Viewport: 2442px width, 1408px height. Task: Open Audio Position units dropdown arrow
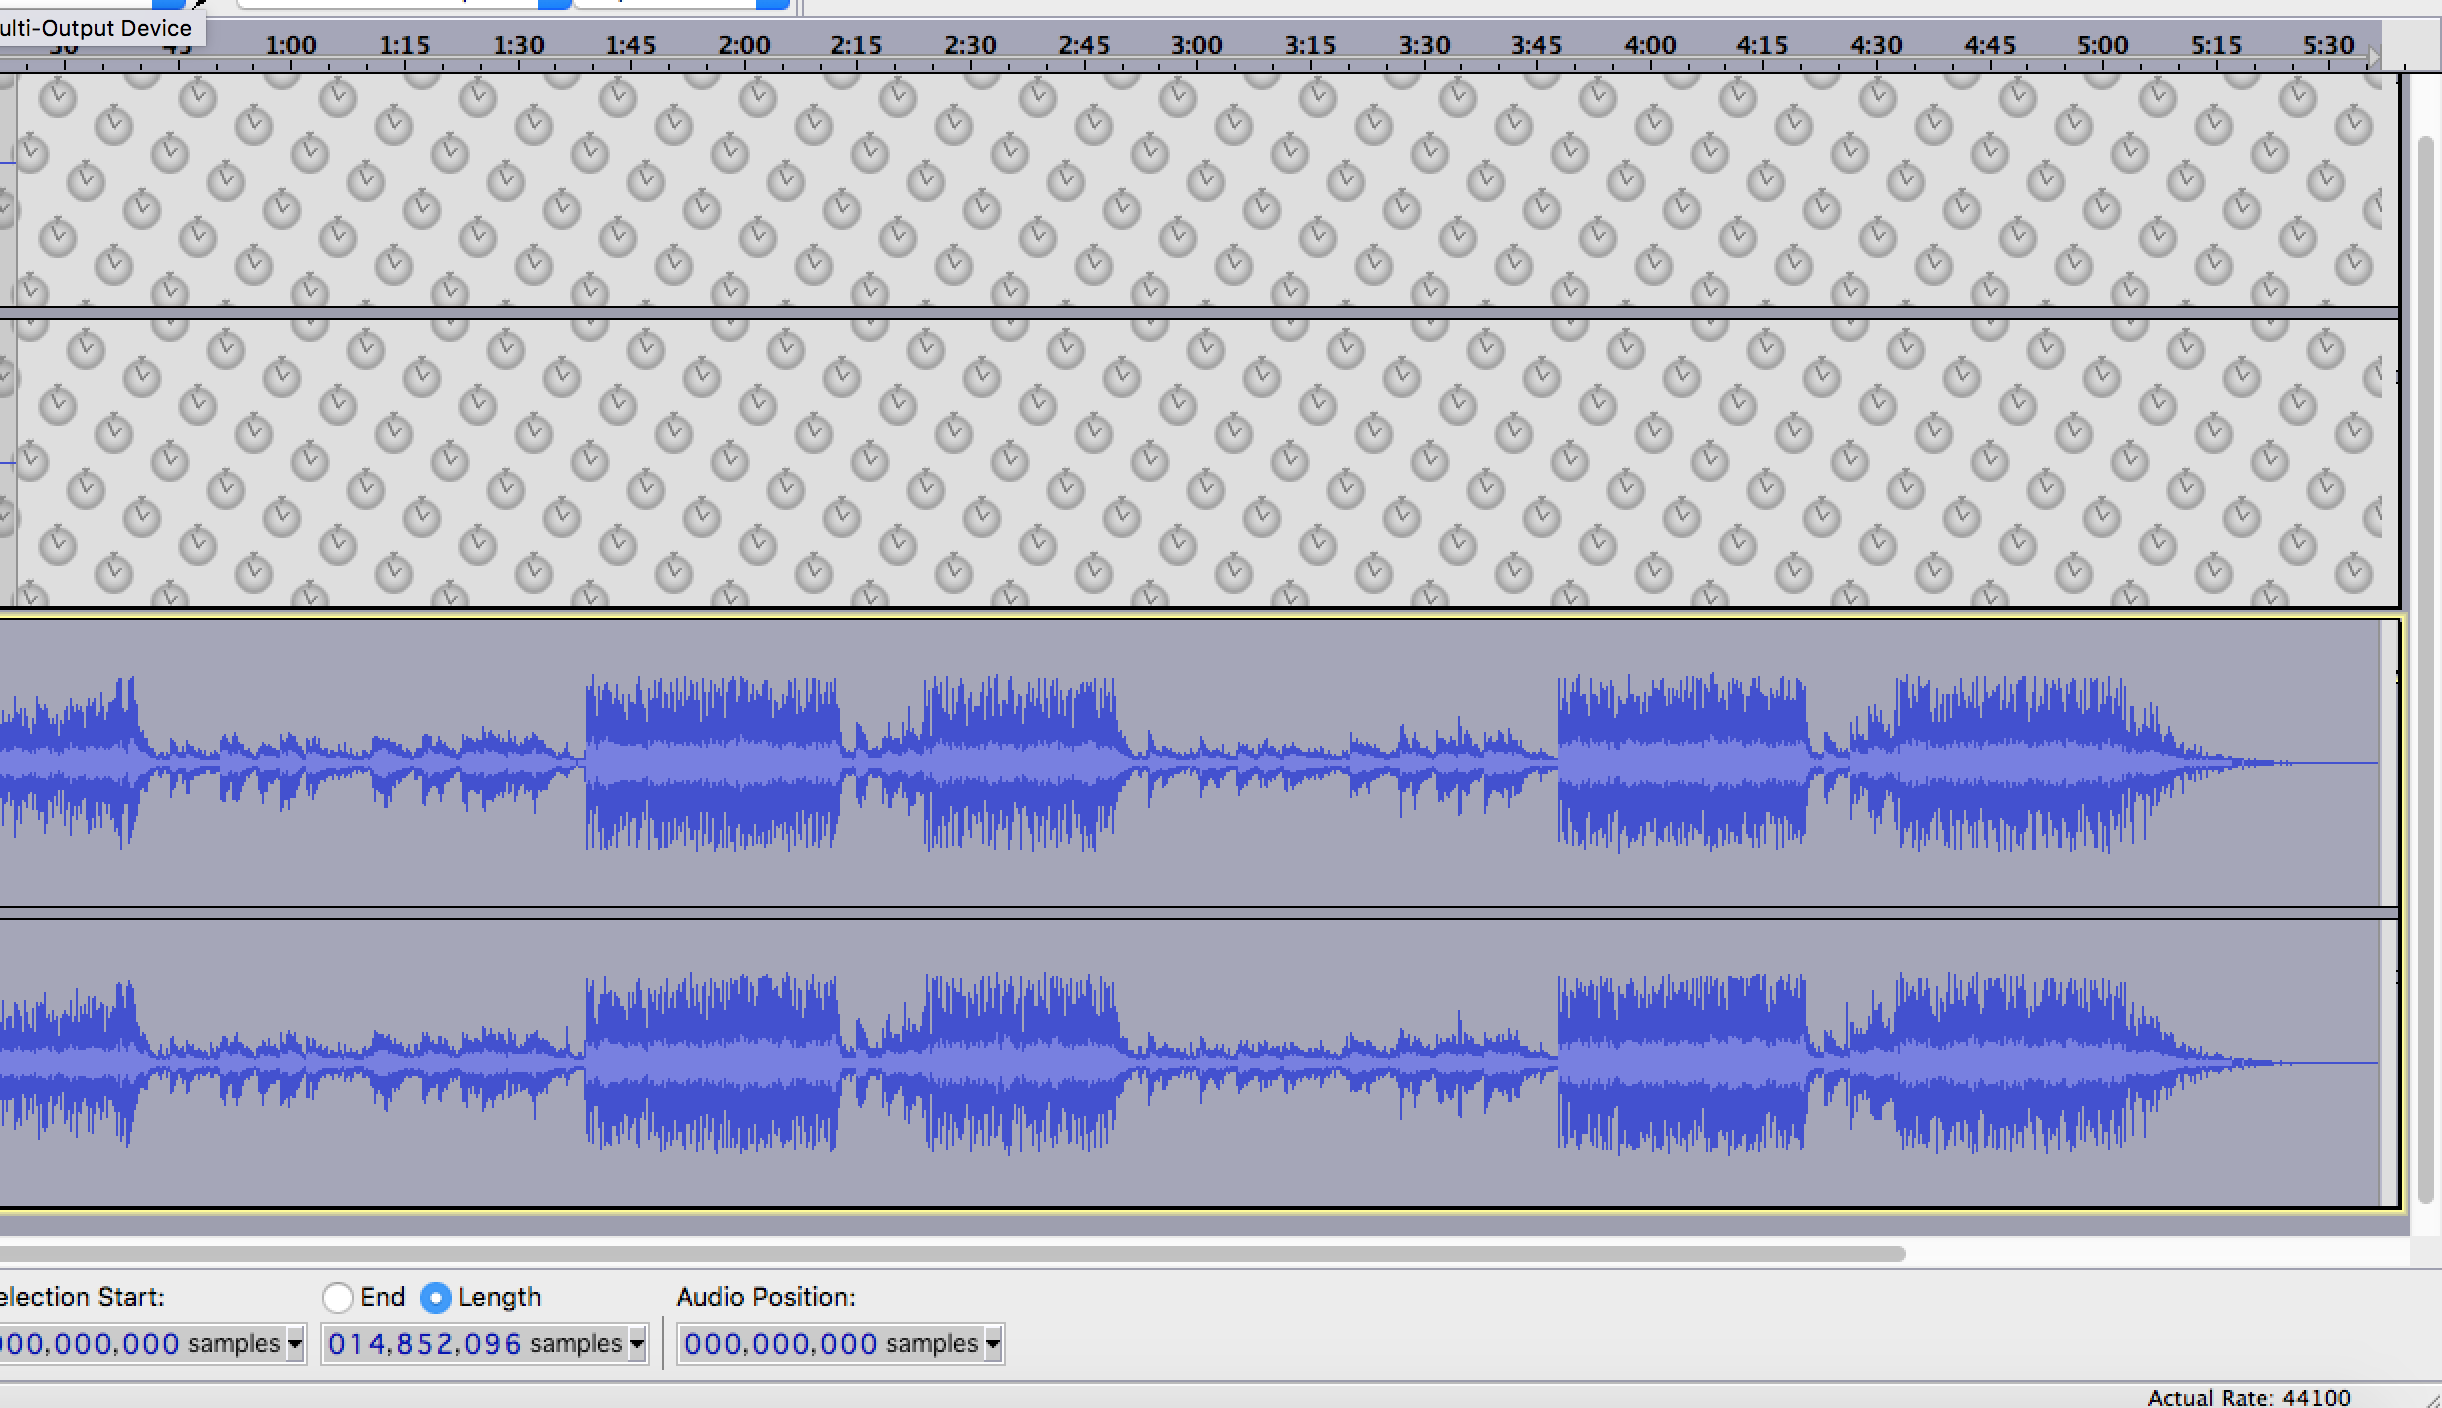pos(992,1343)
